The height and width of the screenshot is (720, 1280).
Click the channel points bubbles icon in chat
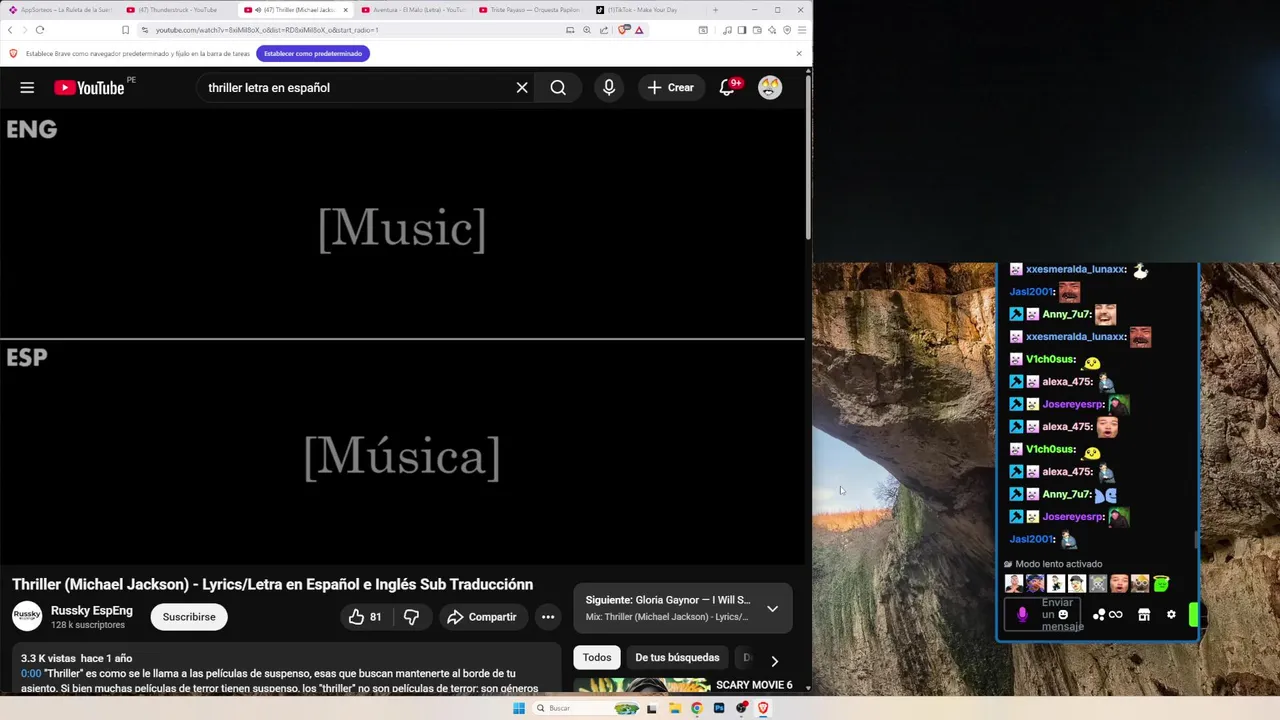pos(1099,615)
